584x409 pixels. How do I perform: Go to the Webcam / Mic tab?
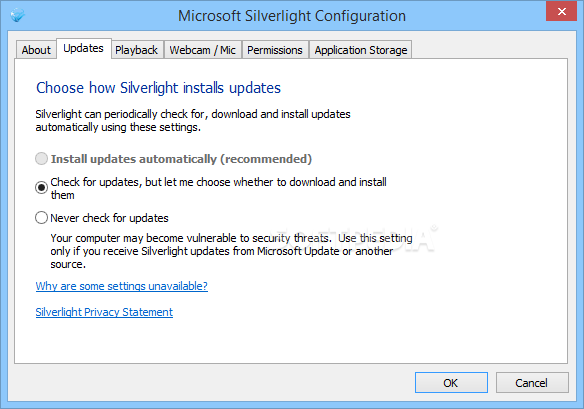click(203, 50)
